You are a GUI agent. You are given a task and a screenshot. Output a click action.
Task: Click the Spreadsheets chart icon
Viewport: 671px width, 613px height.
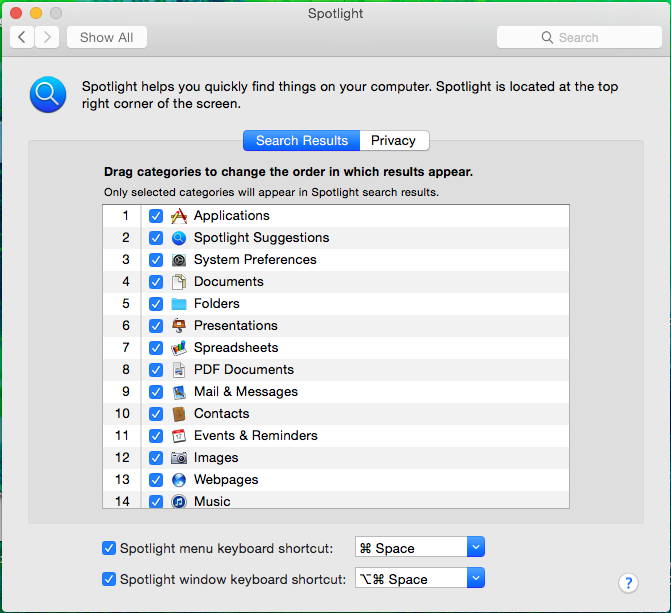tap(179, 348)
